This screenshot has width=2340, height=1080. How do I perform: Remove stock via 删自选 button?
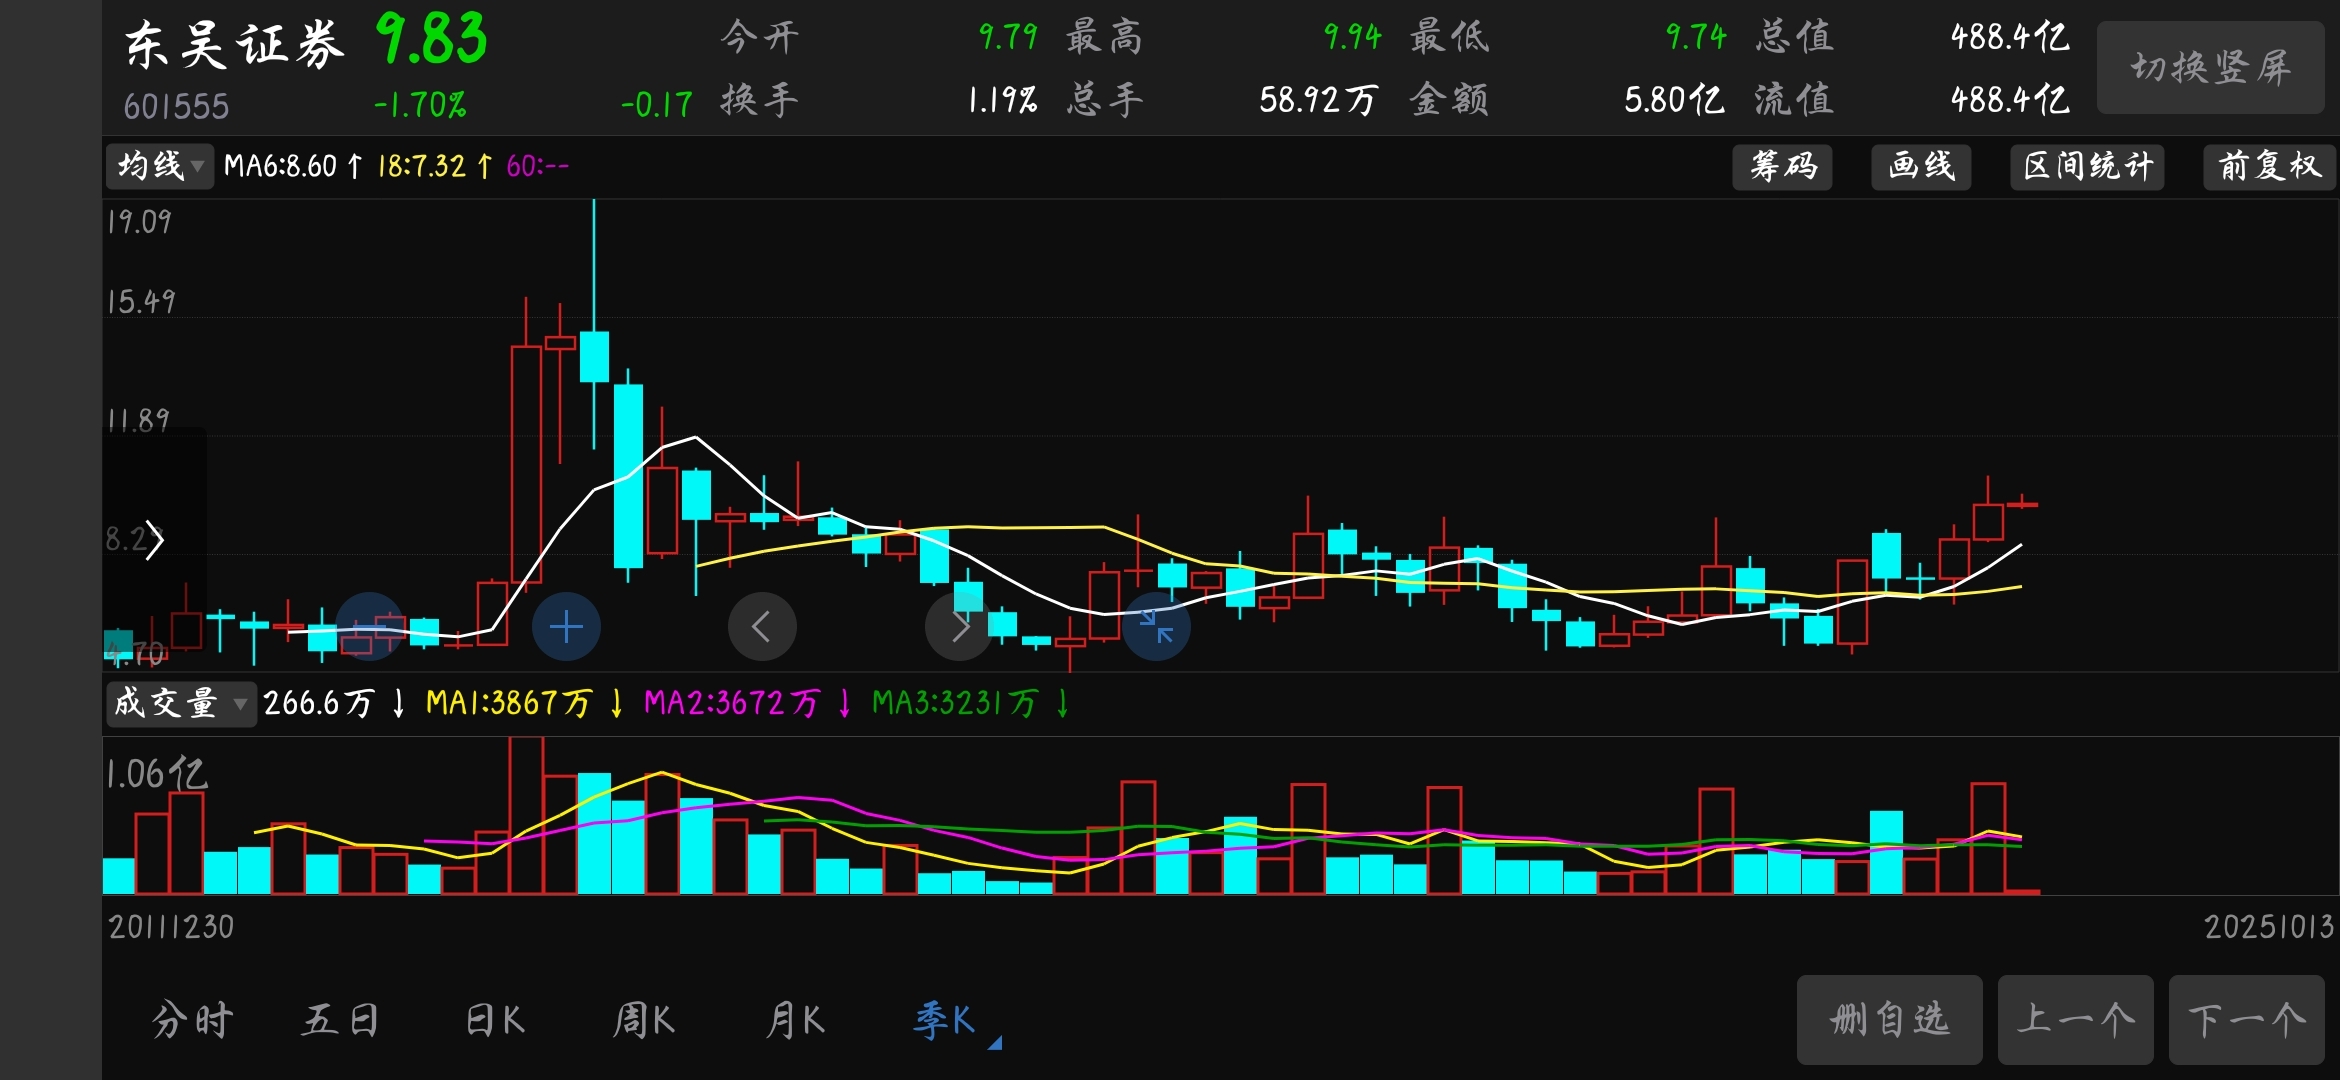(1889, 1020)
